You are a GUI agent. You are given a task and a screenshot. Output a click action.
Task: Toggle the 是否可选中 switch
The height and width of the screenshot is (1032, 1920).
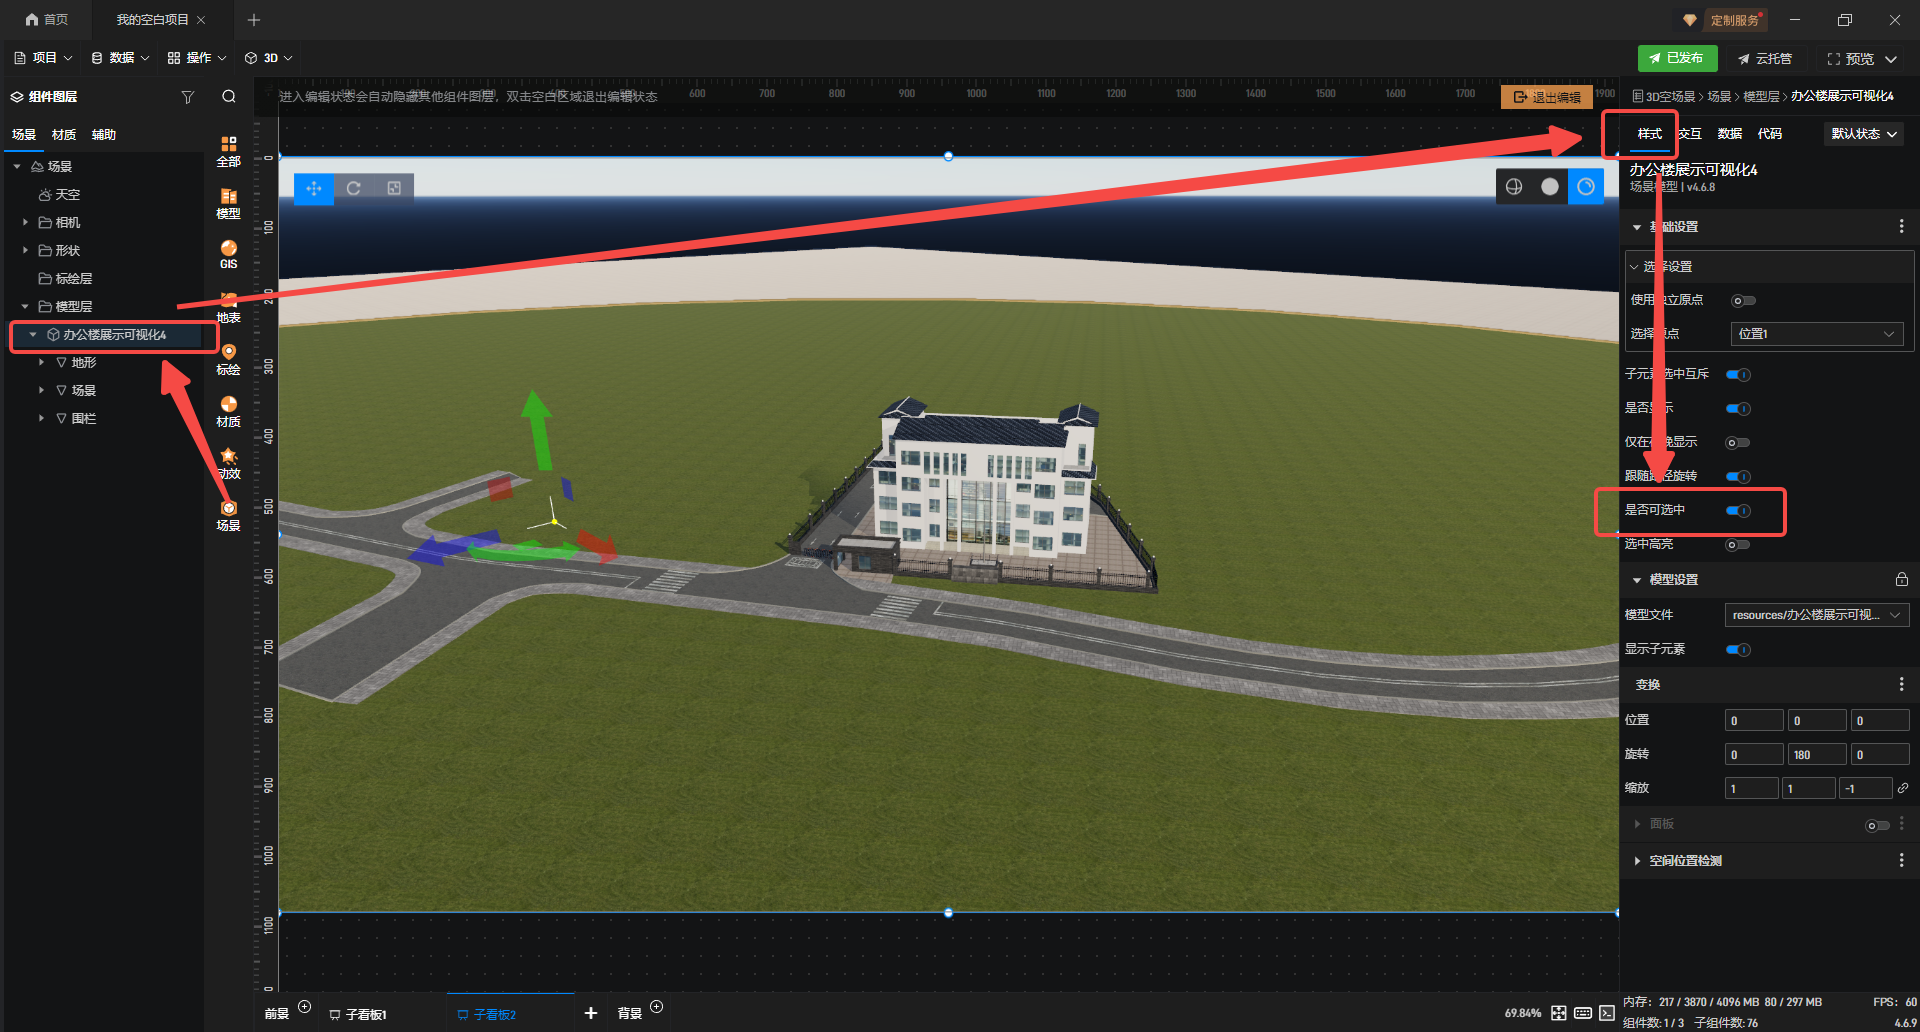1738,511
